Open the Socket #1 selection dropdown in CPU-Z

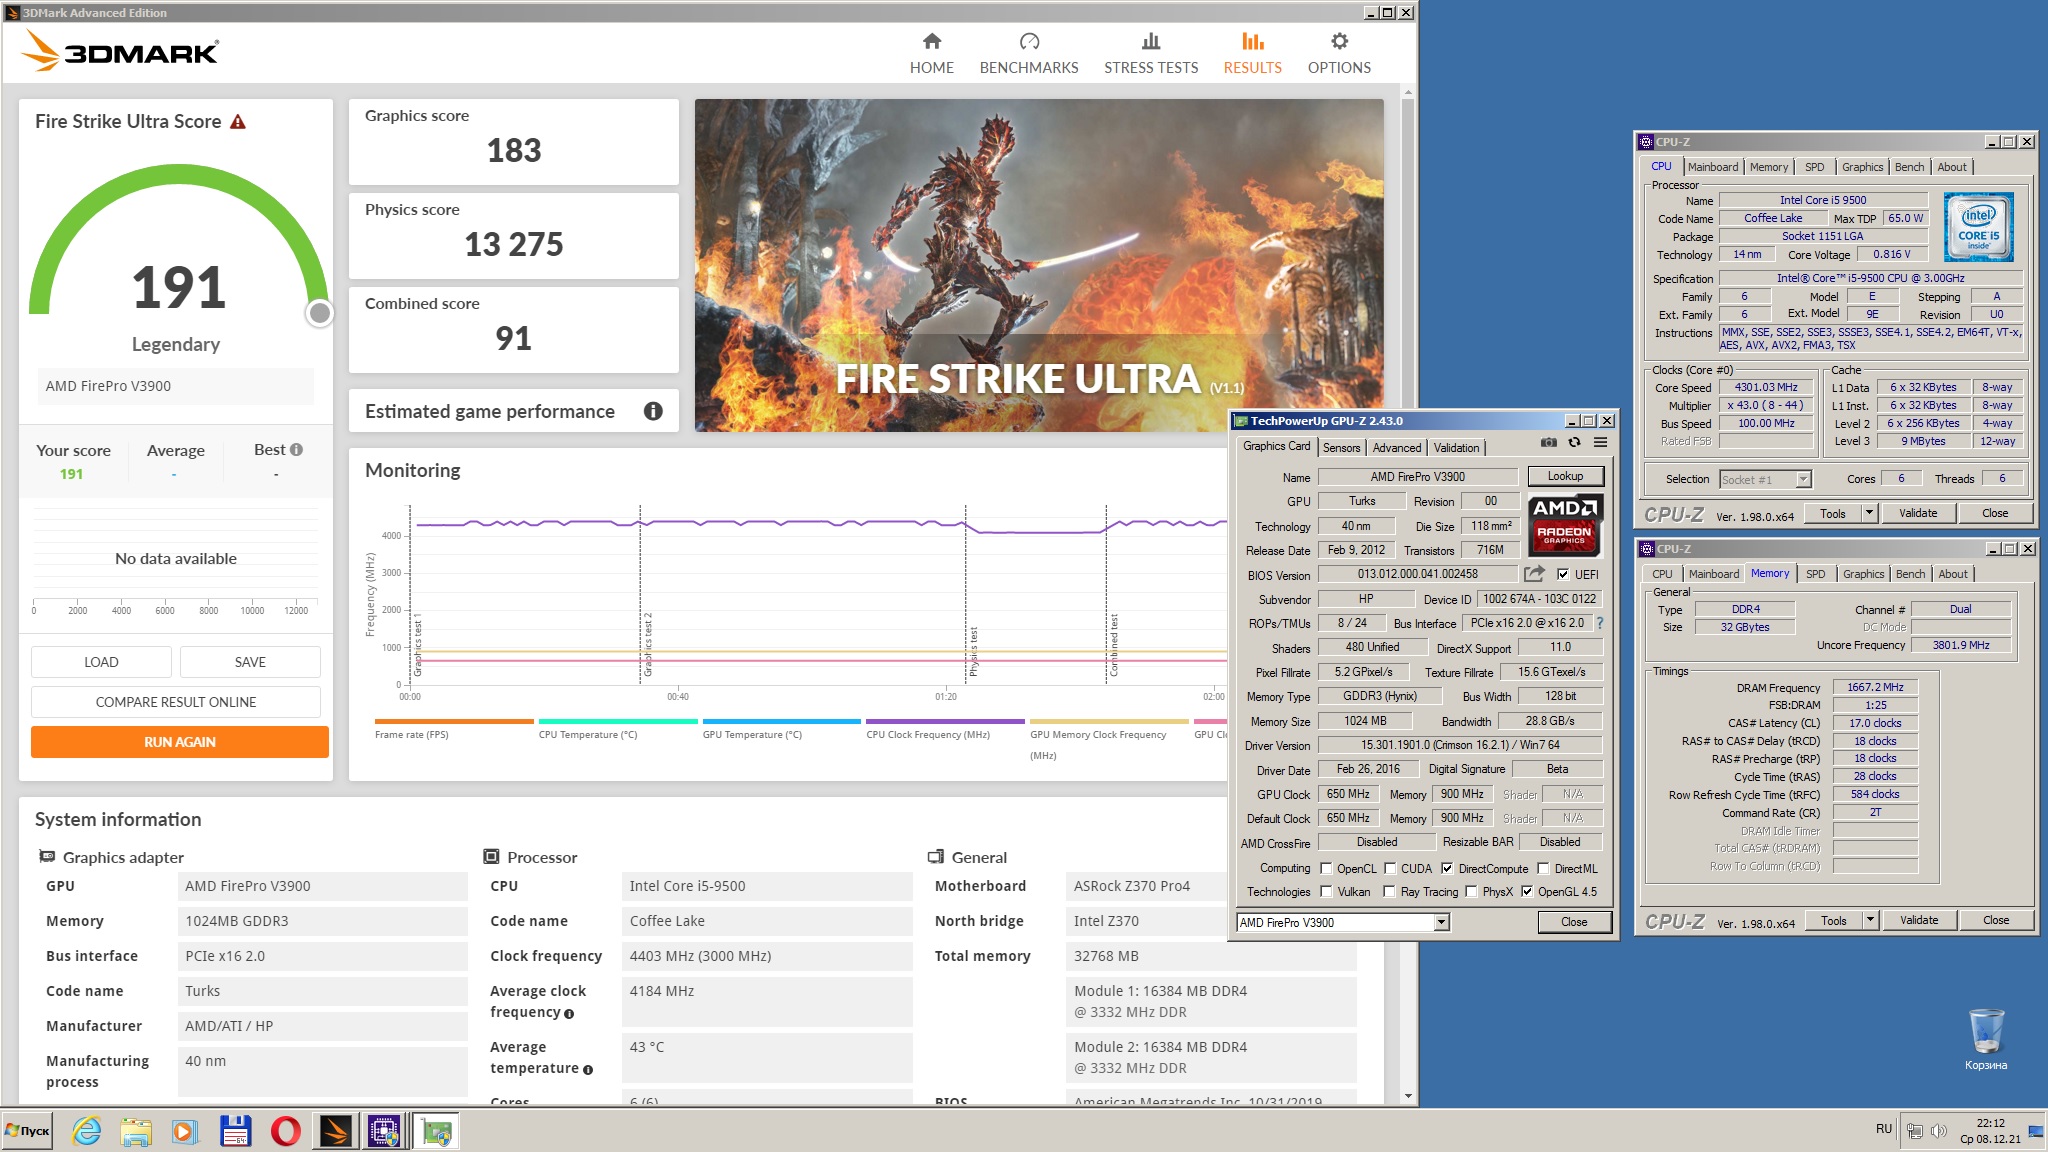pos(1803,480)
